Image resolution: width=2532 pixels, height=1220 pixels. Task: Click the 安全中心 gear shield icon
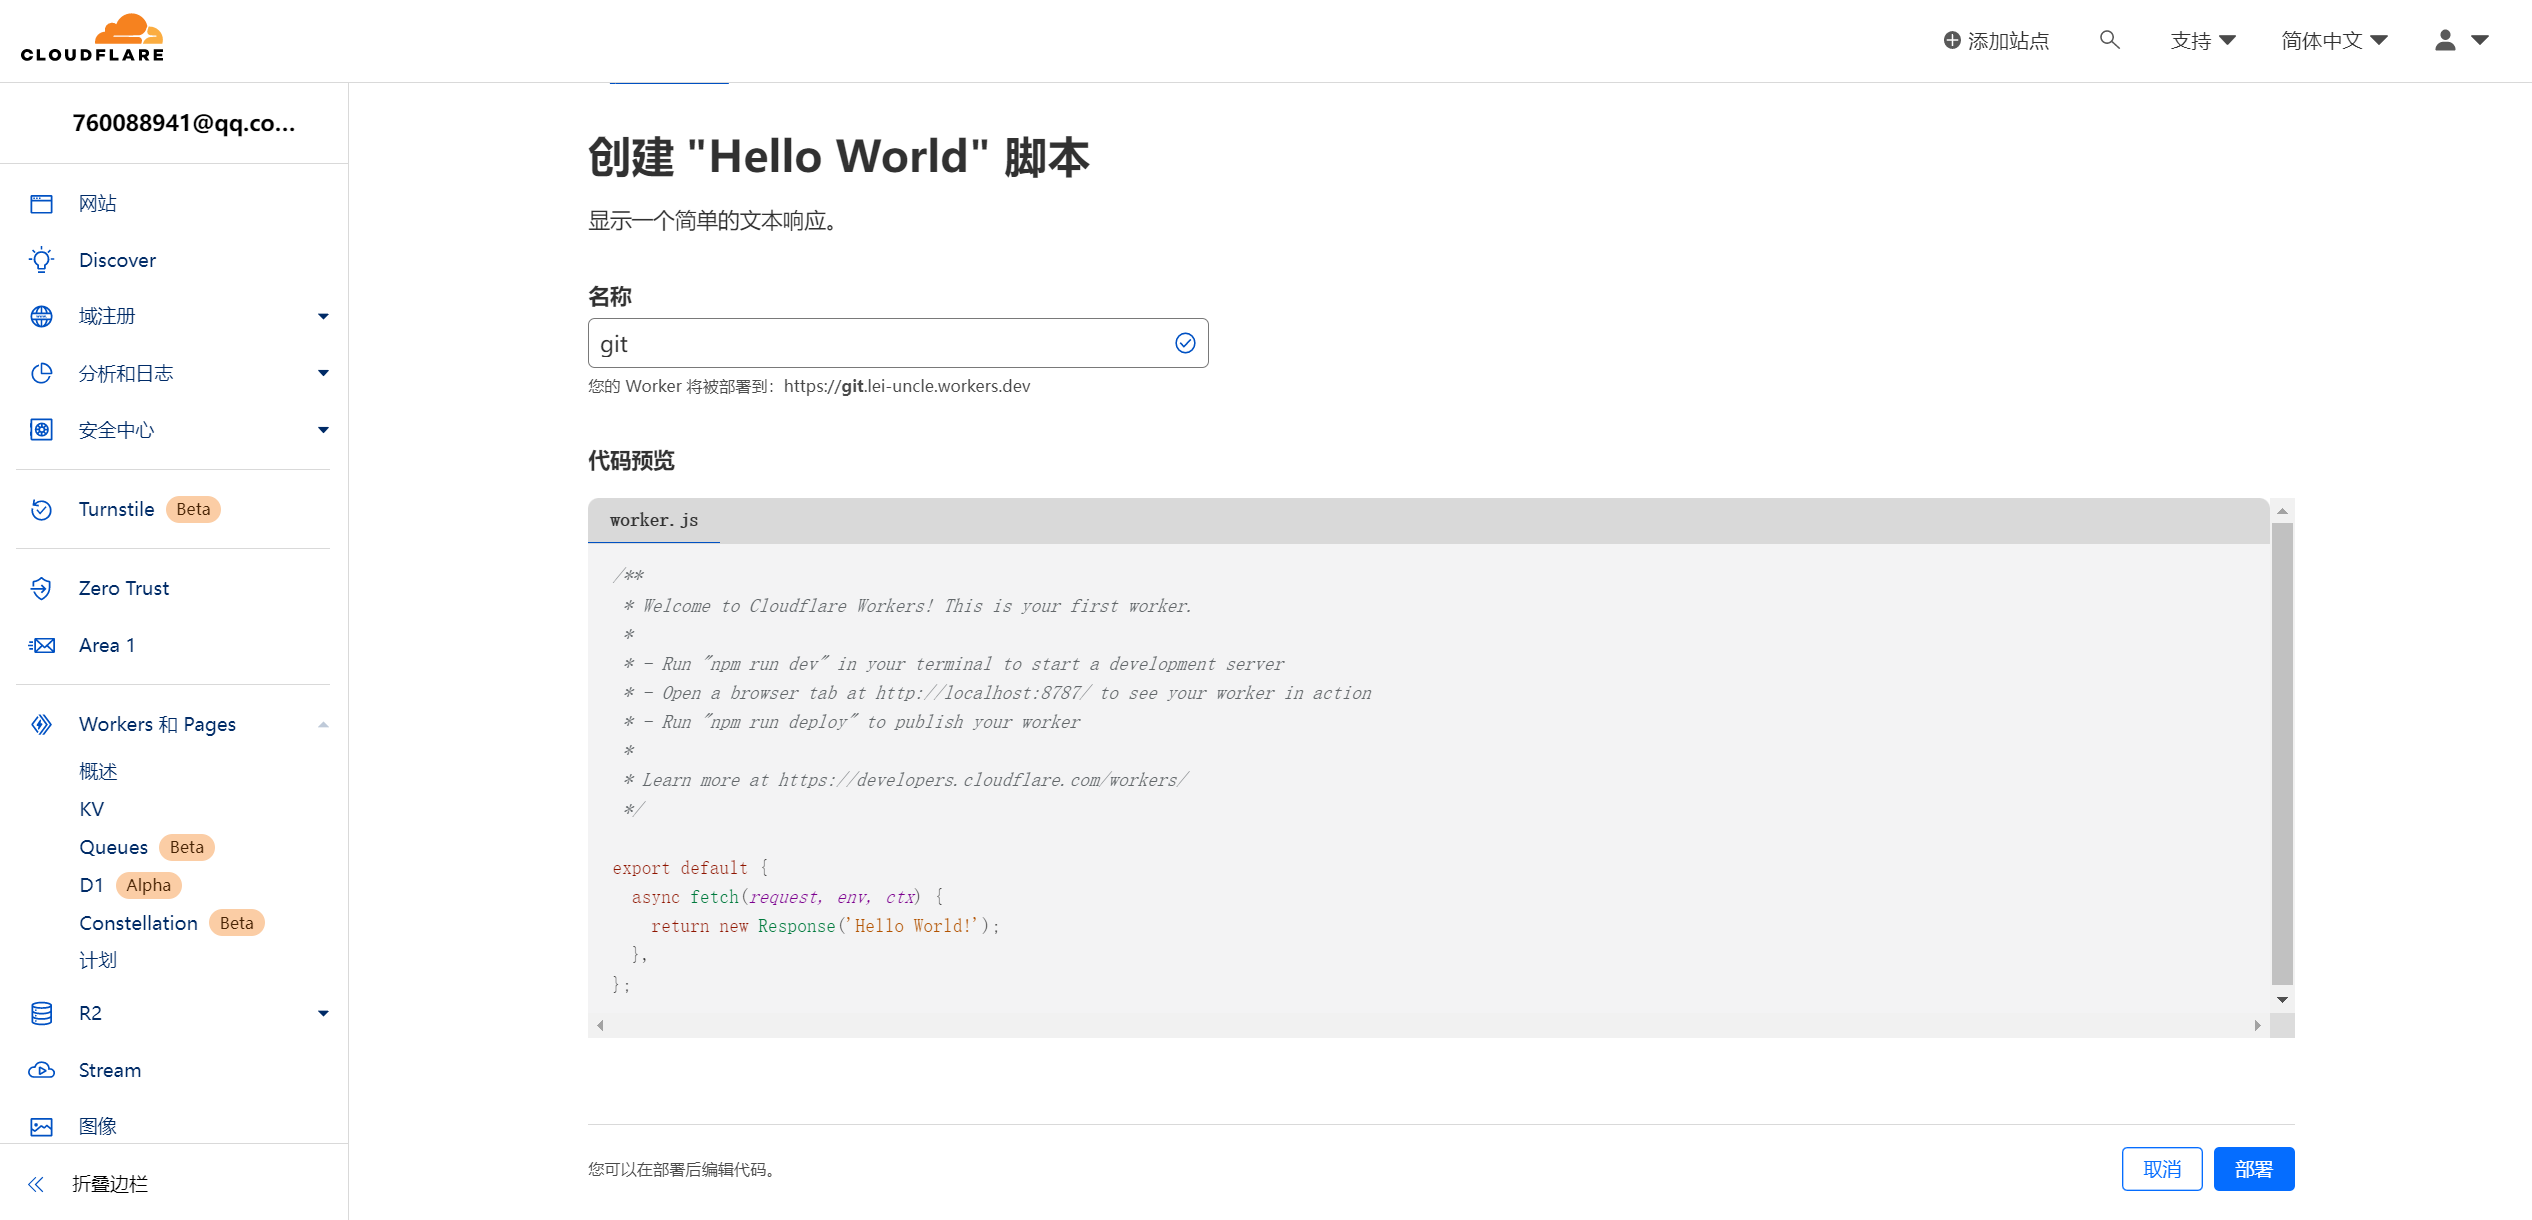point(41,430)
